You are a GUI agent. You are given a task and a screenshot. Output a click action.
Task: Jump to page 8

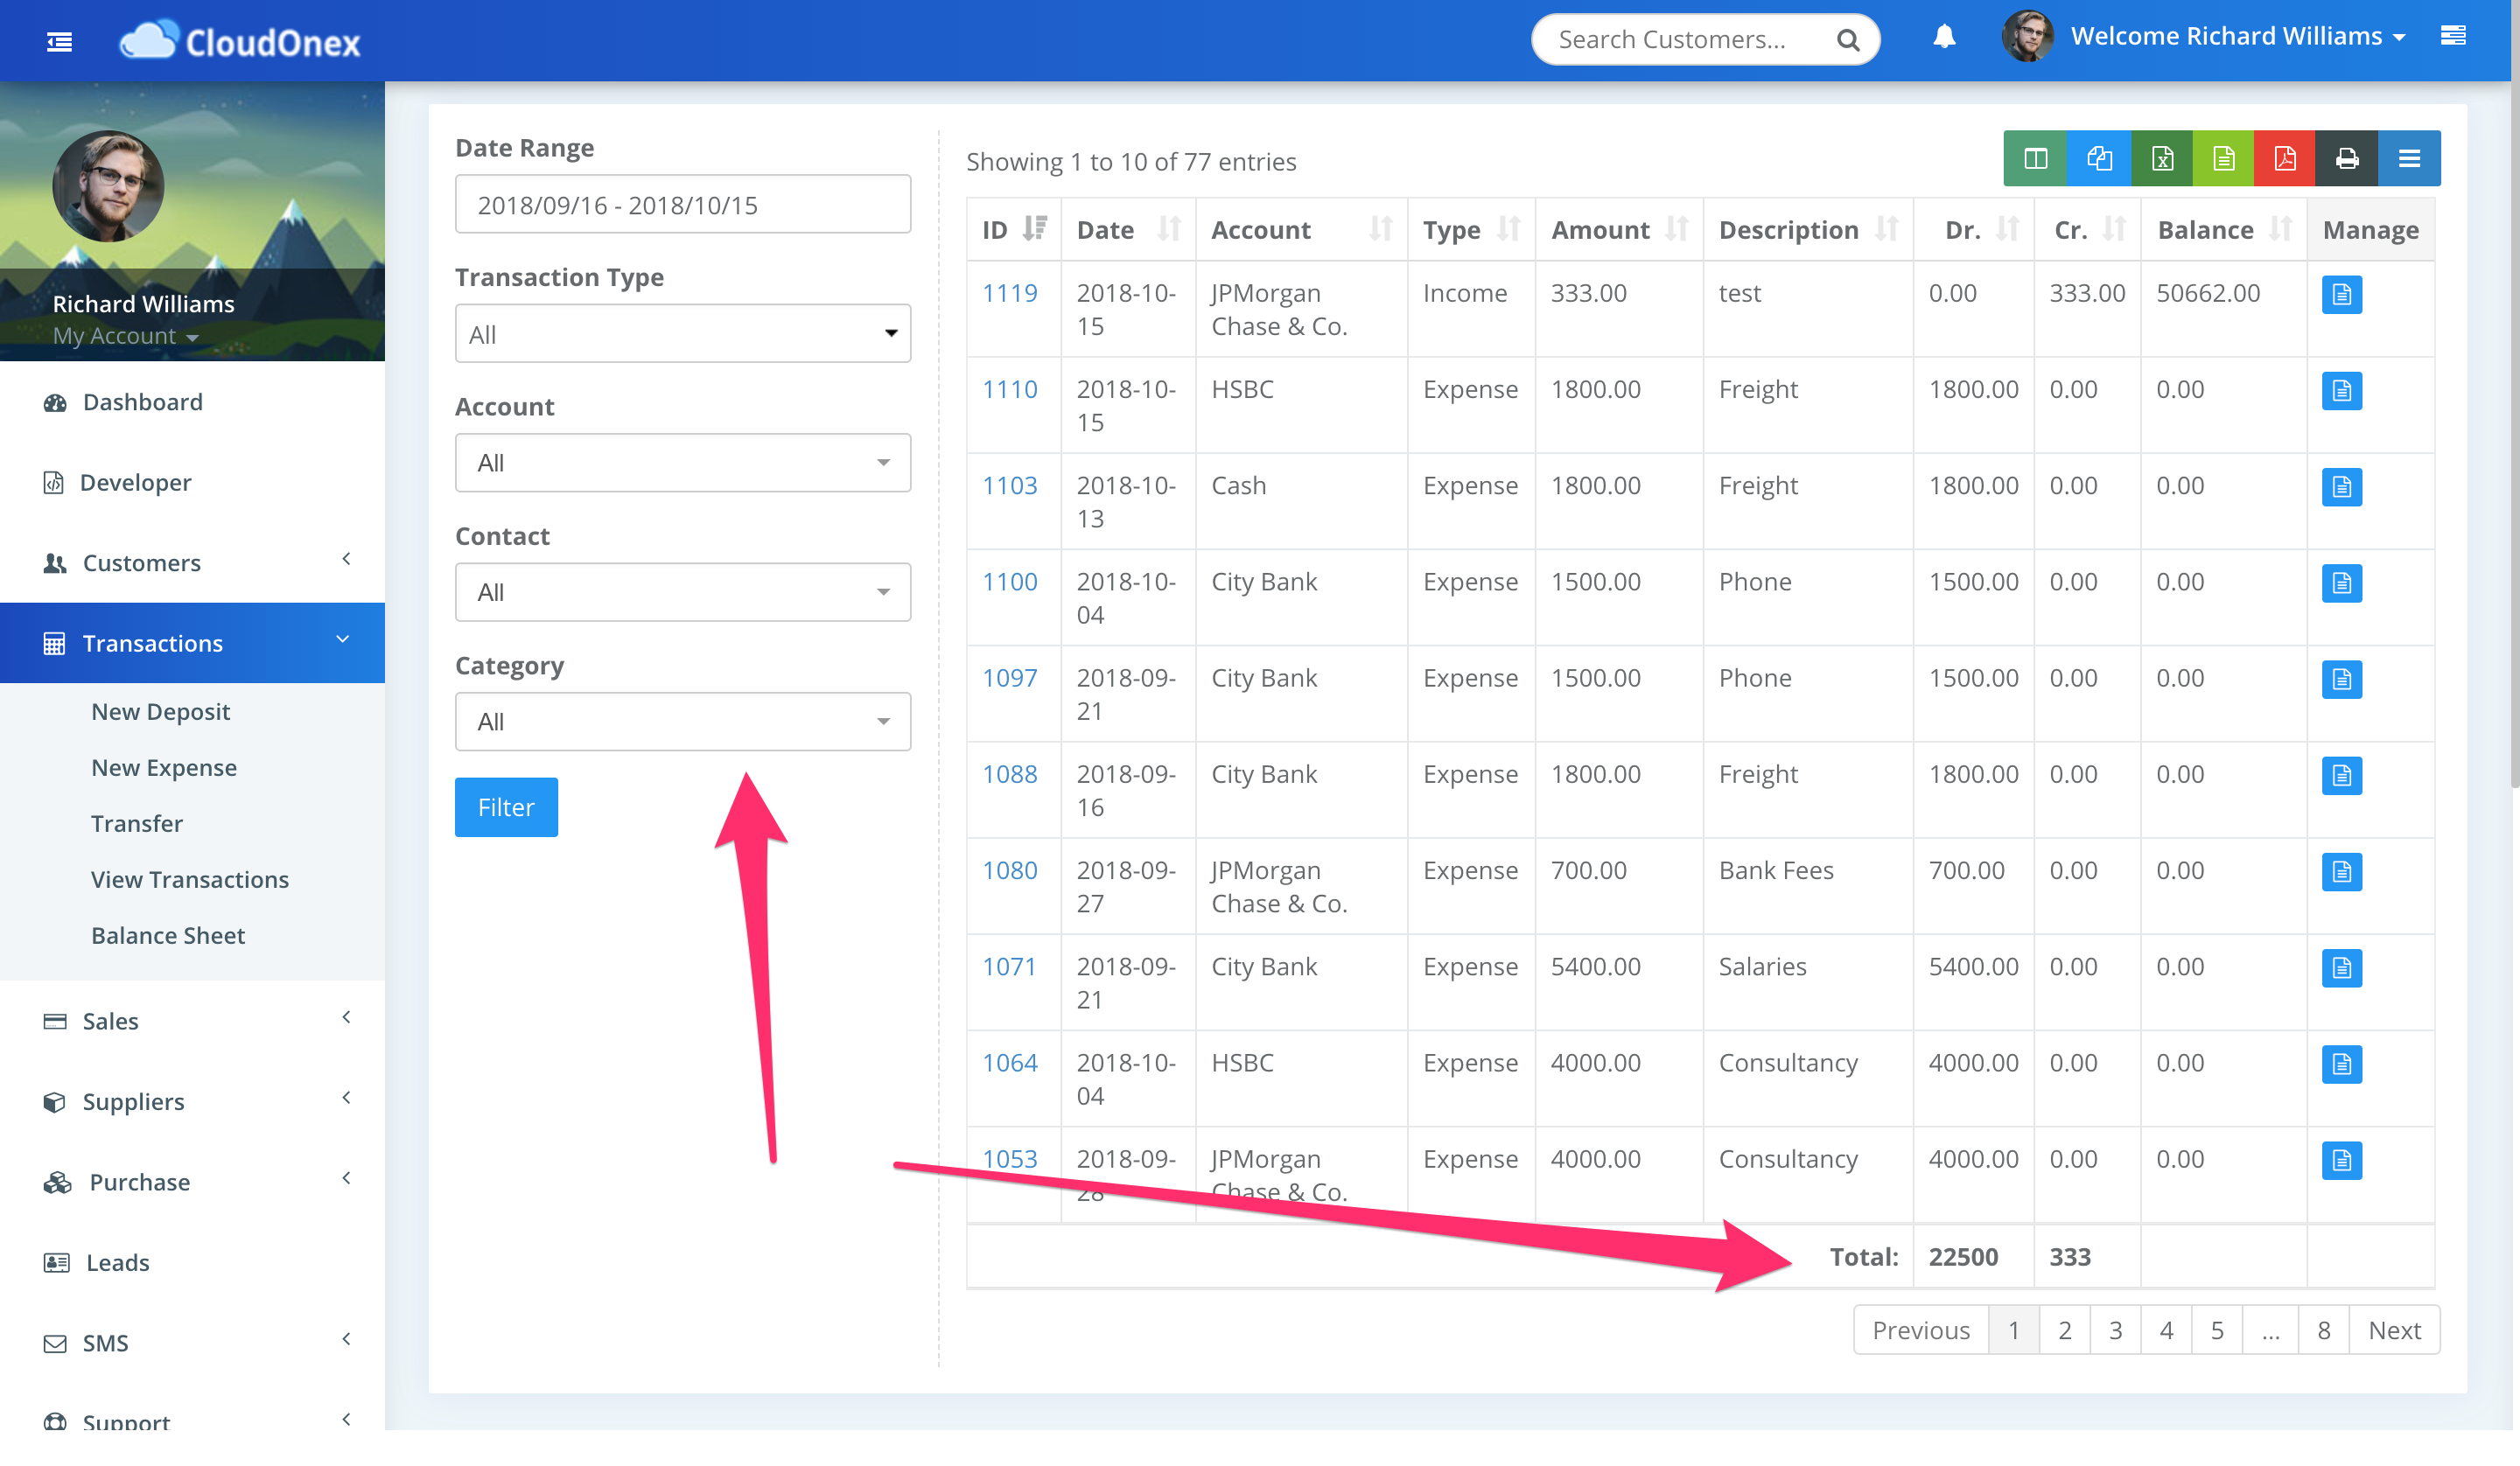point(2323,1330)
